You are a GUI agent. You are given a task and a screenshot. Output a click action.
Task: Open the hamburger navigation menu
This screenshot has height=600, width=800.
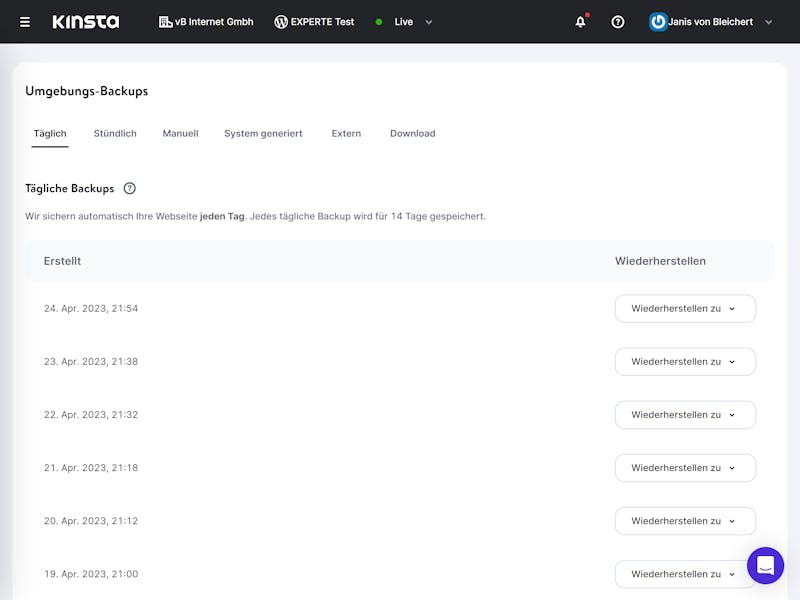(25, 22)
